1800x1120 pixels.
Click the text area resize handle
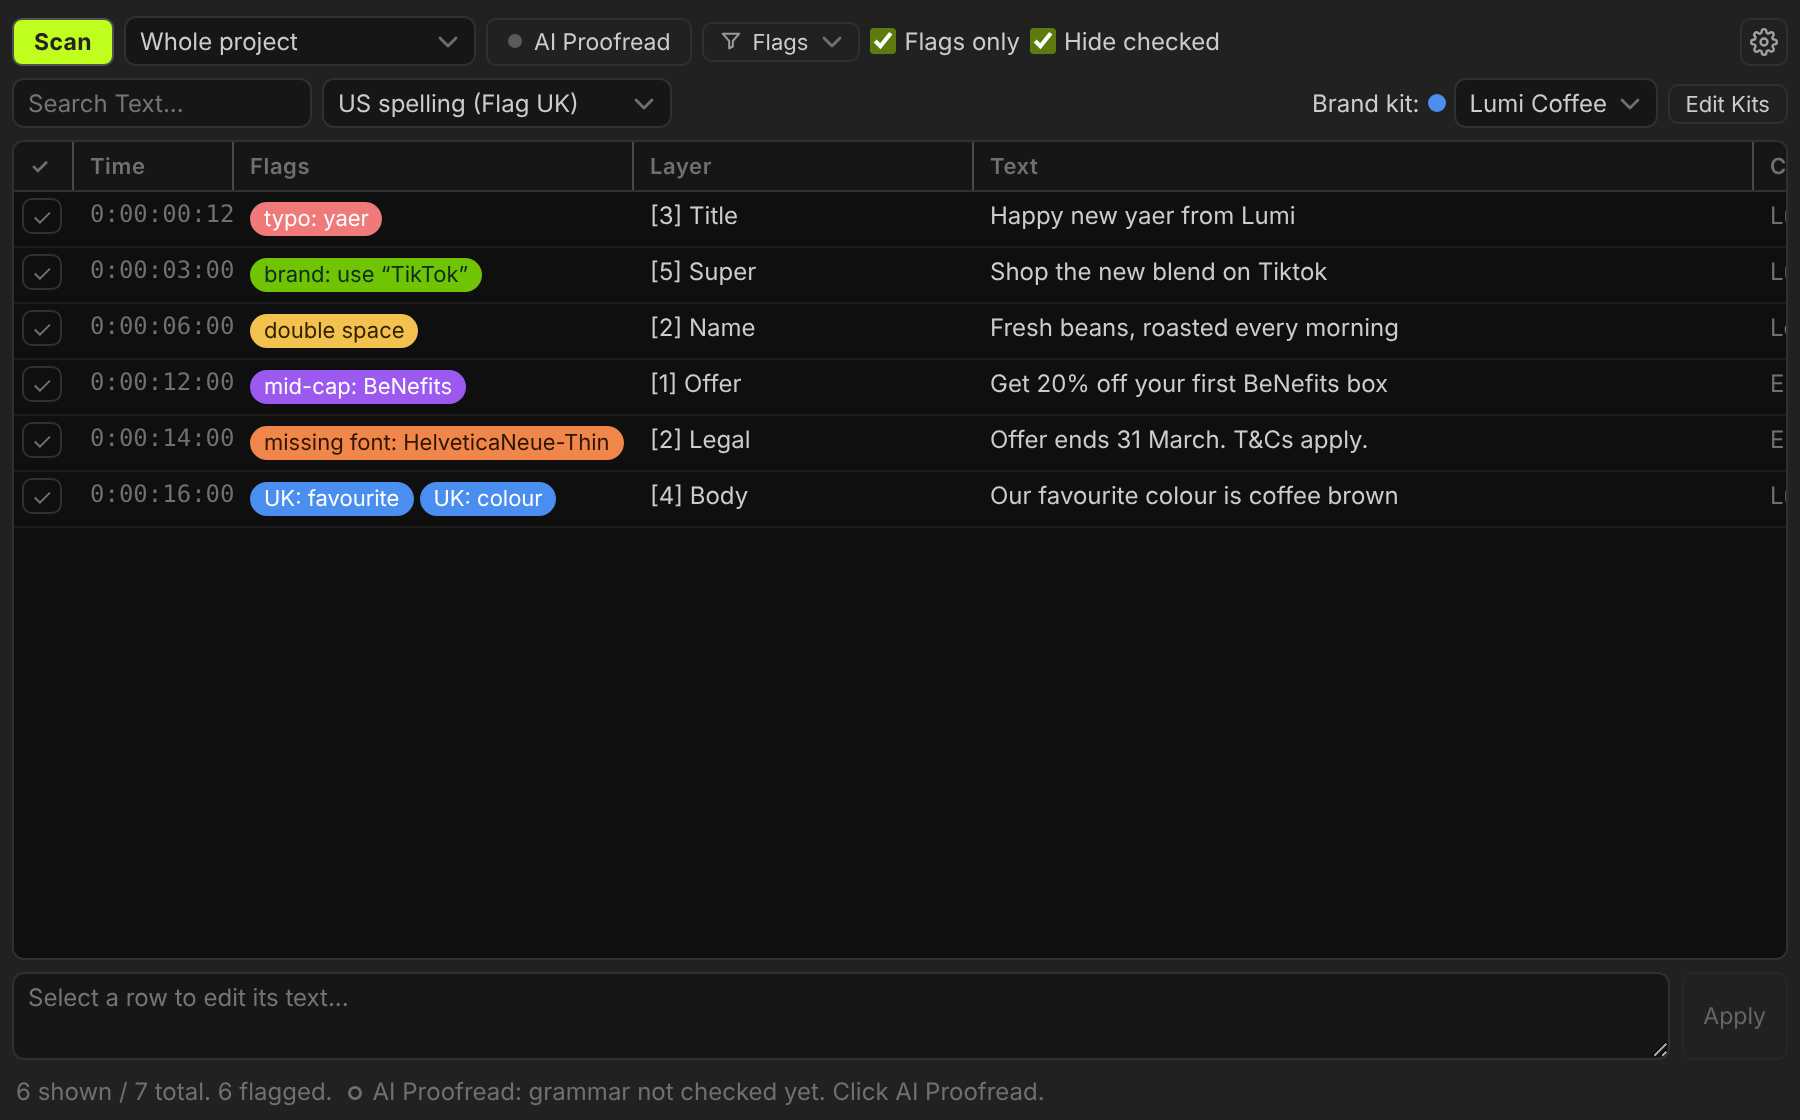click(1660, 1049)
